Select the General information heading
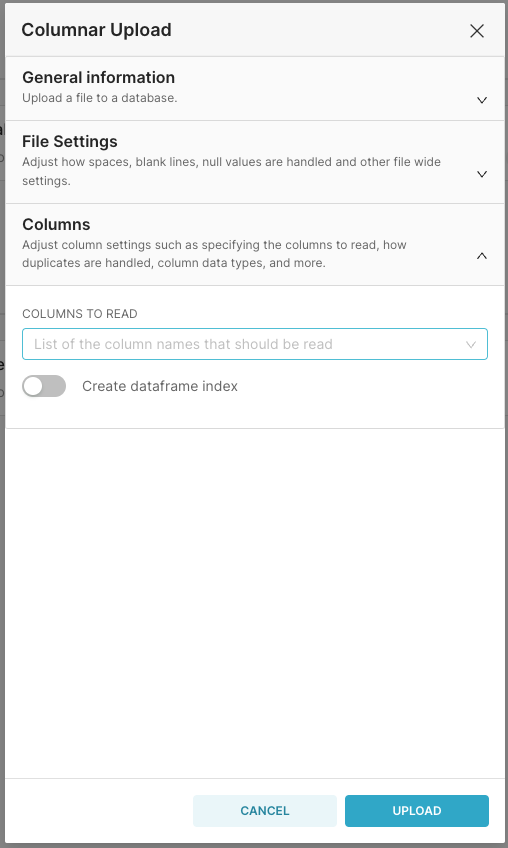The image size is (508, 848). [98, 77]
